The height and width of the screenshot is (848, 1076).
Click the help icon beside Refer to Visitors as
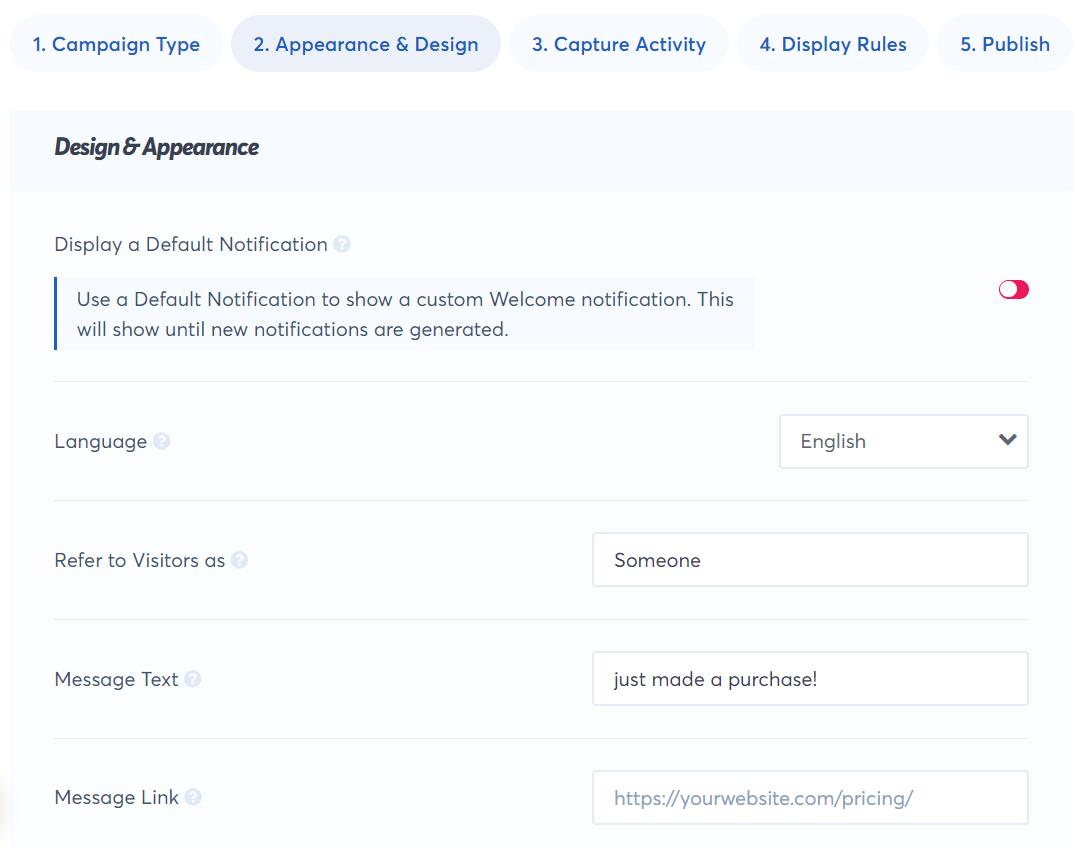(239, 560)
